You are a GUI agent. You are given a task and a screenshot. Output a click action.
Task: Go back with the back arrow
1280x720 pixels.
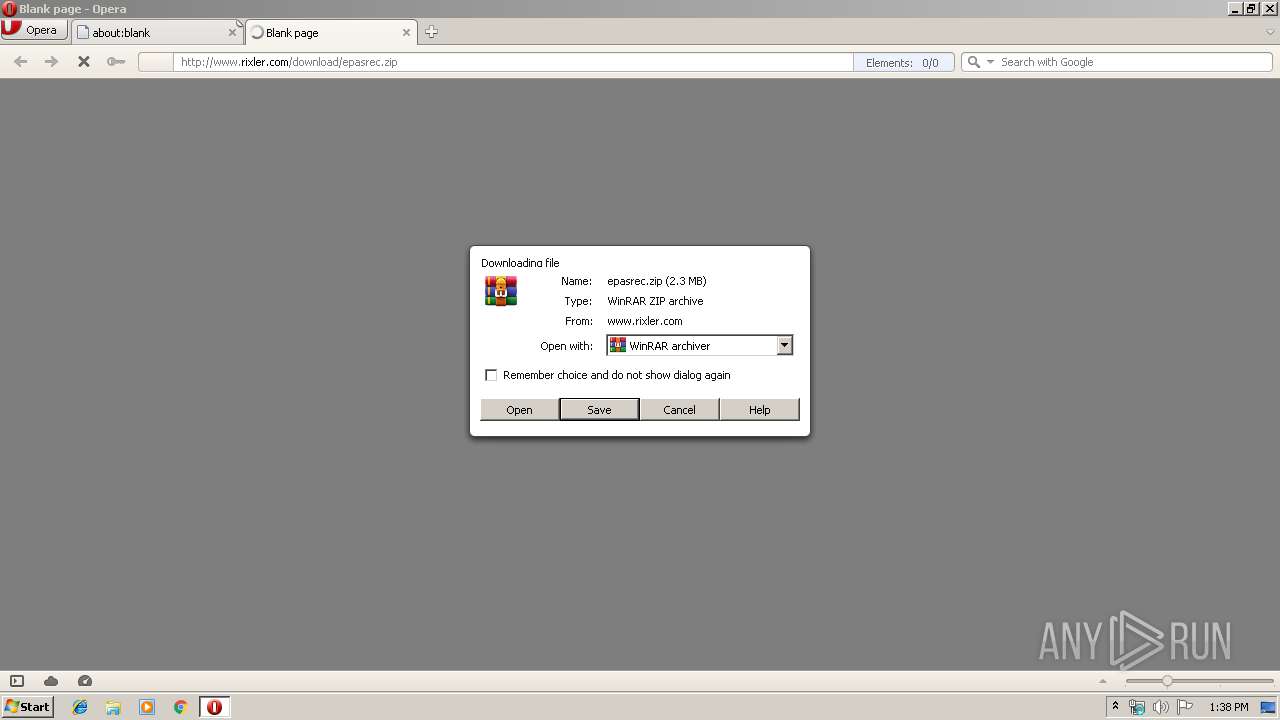(x=20, y=62)
